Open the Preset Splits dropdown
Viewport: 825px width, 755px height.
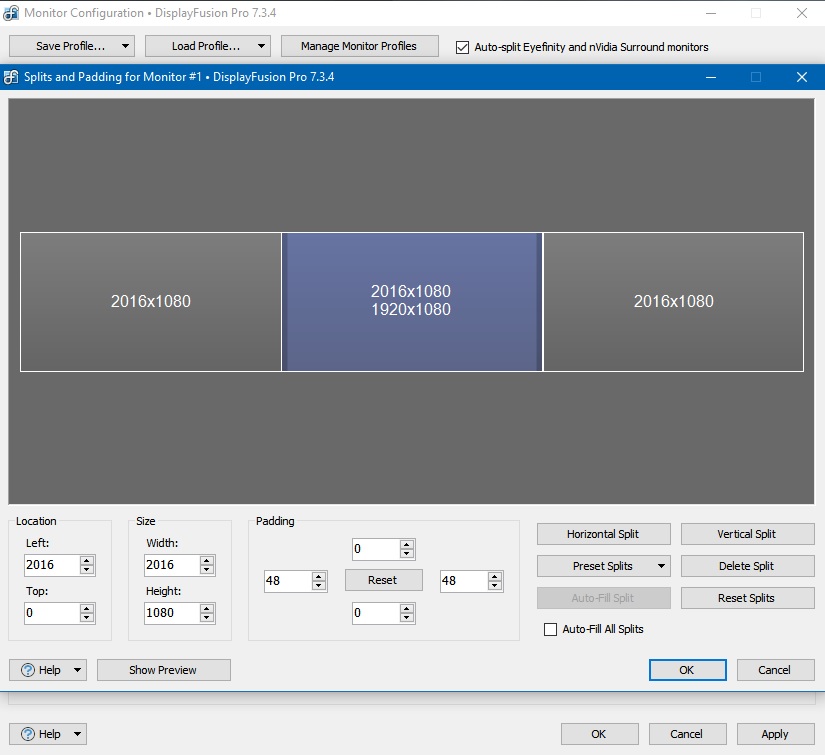pyautogui.click(x=662, y=566)
